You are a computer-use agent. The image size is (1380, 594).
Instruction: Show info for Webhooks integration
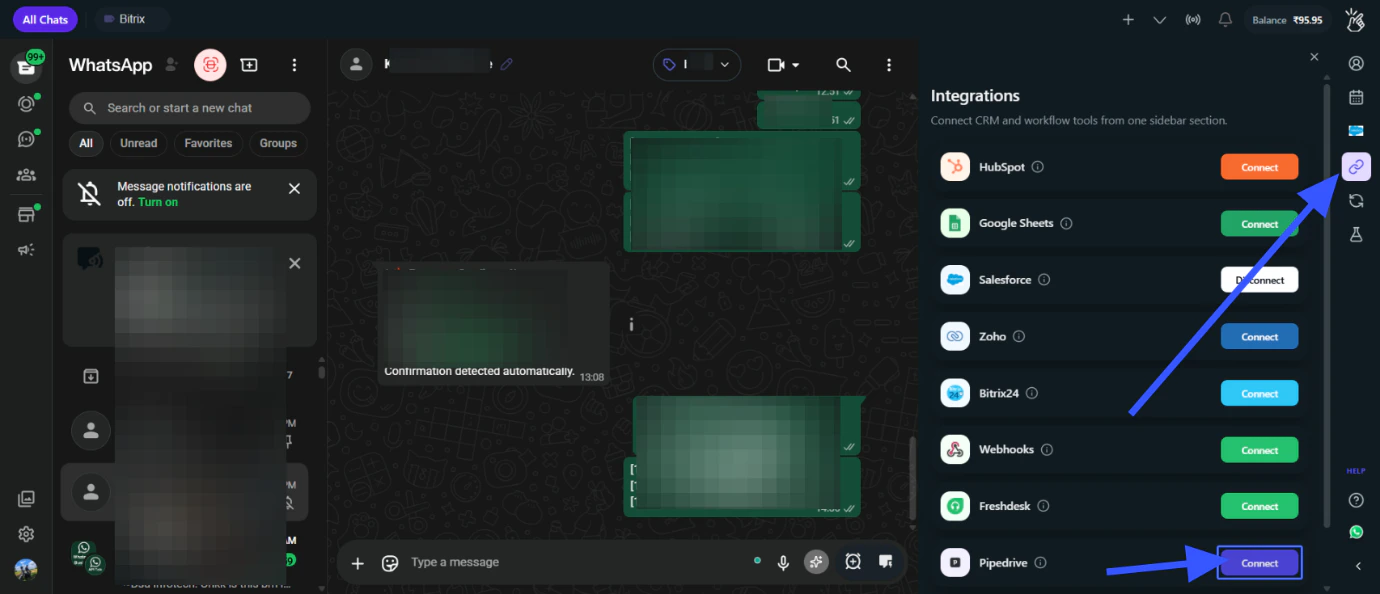[x=1047, y=450]
